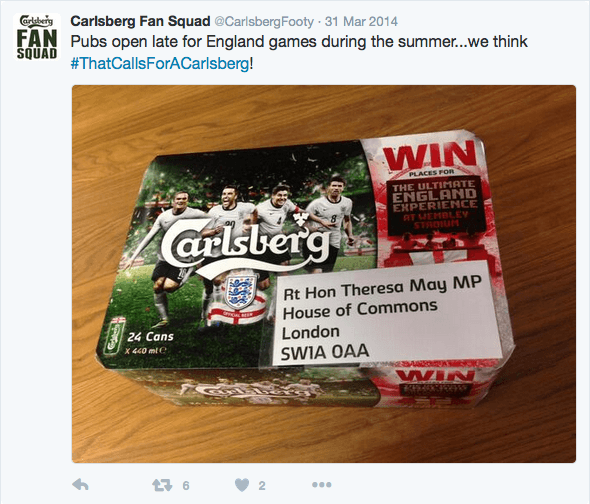Follow the #ThatCallsForACarlsberg hashtag
590x504 pixels.
pyautogui.click(x=160, y=63)
